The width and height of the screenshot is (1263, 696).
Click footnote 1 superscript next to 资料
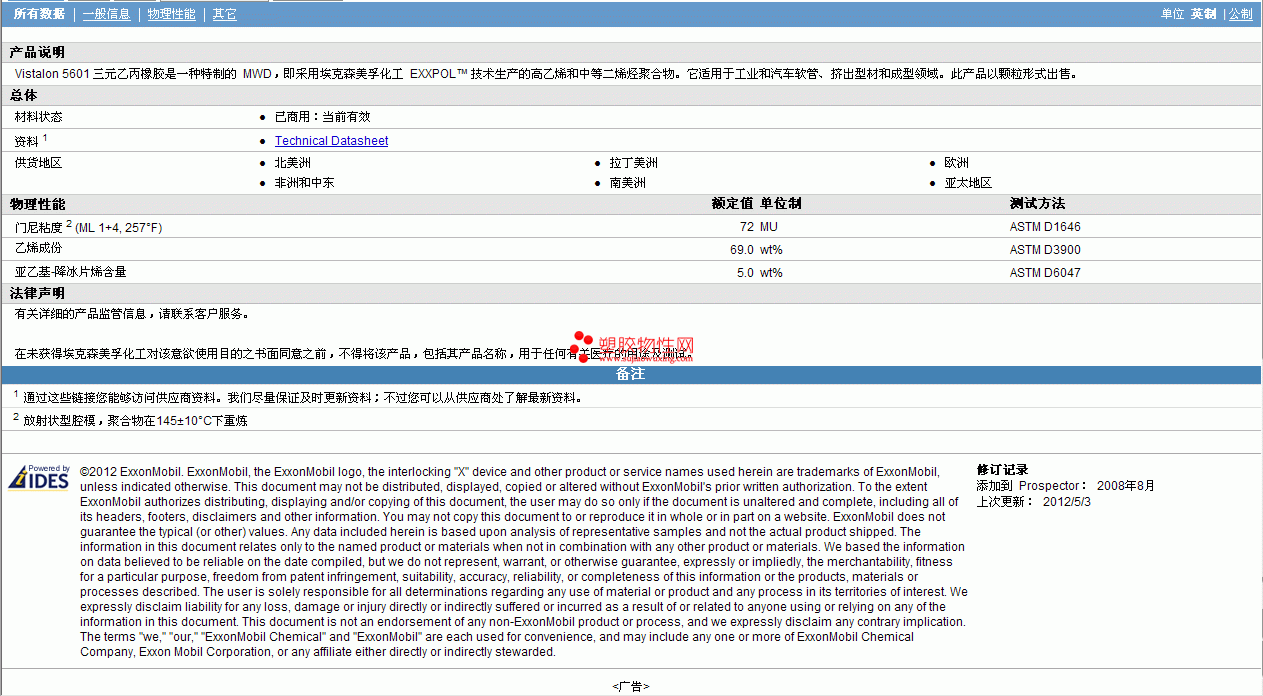(x=45, y=138)
